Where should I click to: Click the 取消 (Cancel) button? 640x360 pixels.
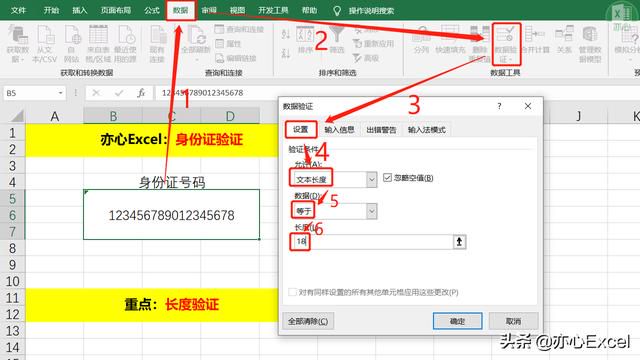[513, 321]
